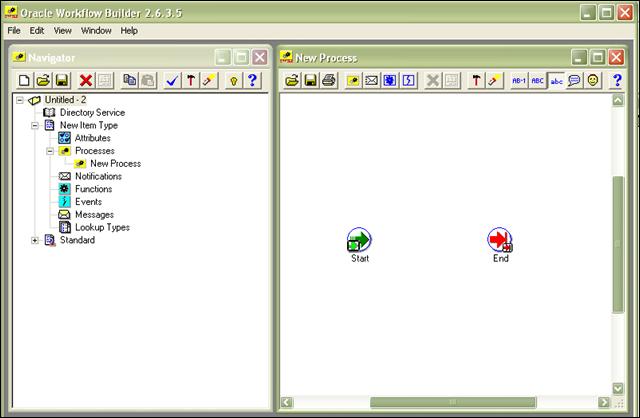The image size is (640, 418).
Task: Toggle the smiley face Performer display icon
Action: (593, 80)
